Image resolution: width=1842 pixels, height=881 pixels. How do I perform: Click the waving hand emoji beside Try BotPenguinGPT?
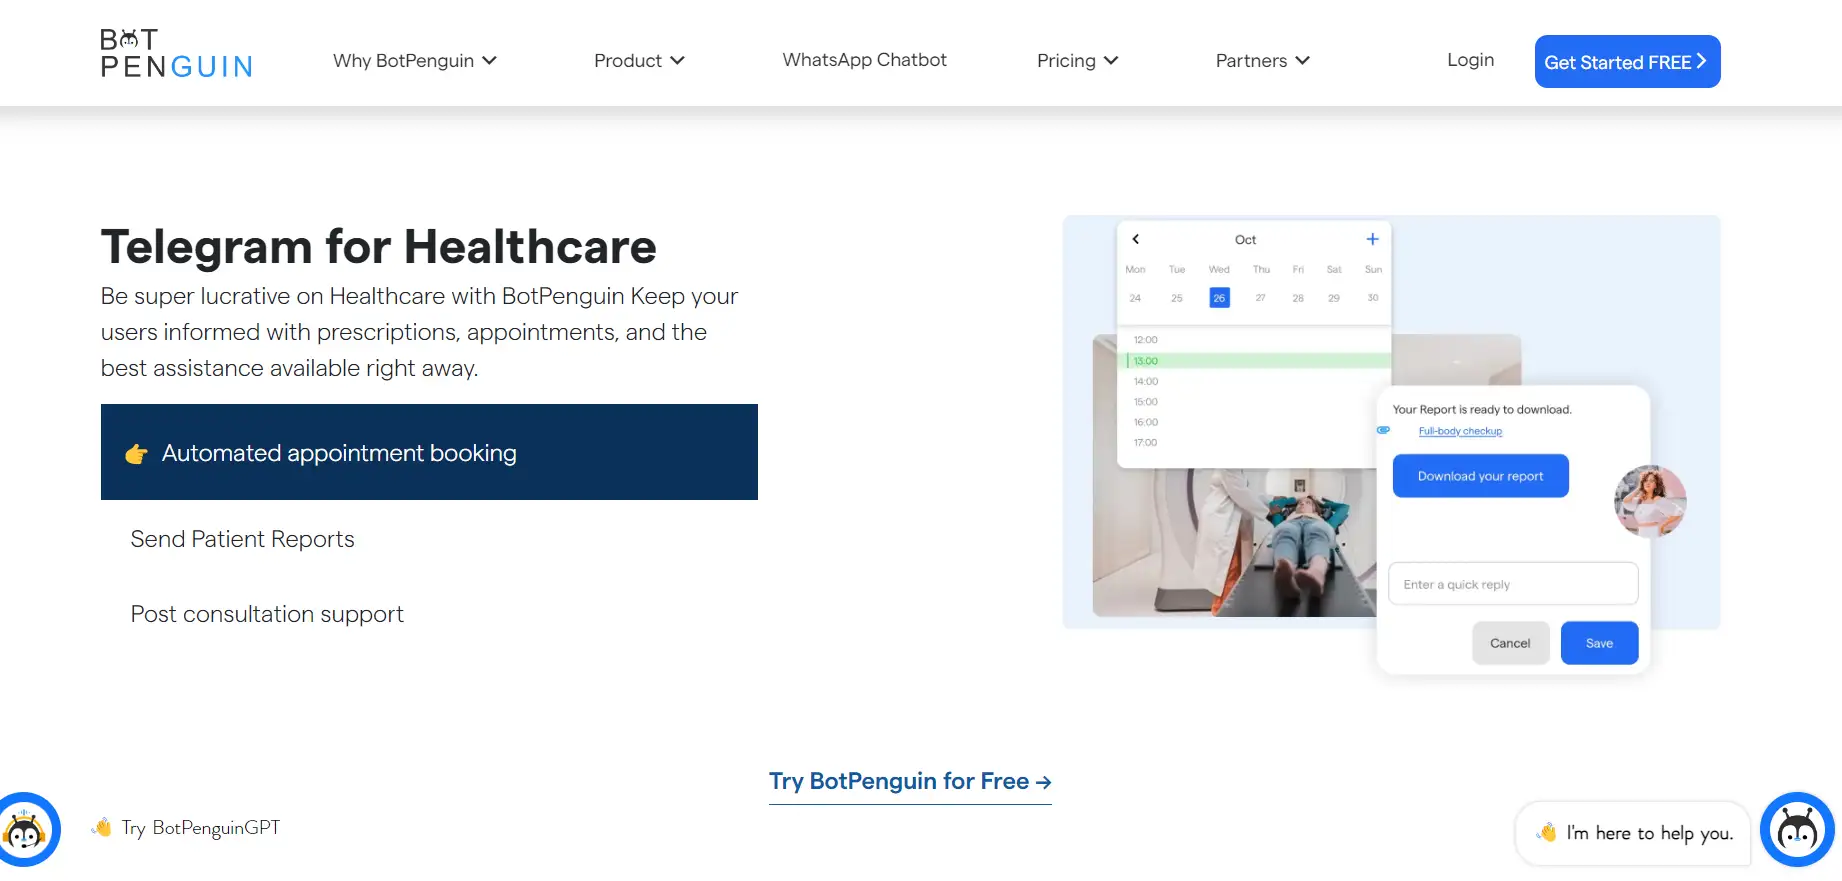102,827
